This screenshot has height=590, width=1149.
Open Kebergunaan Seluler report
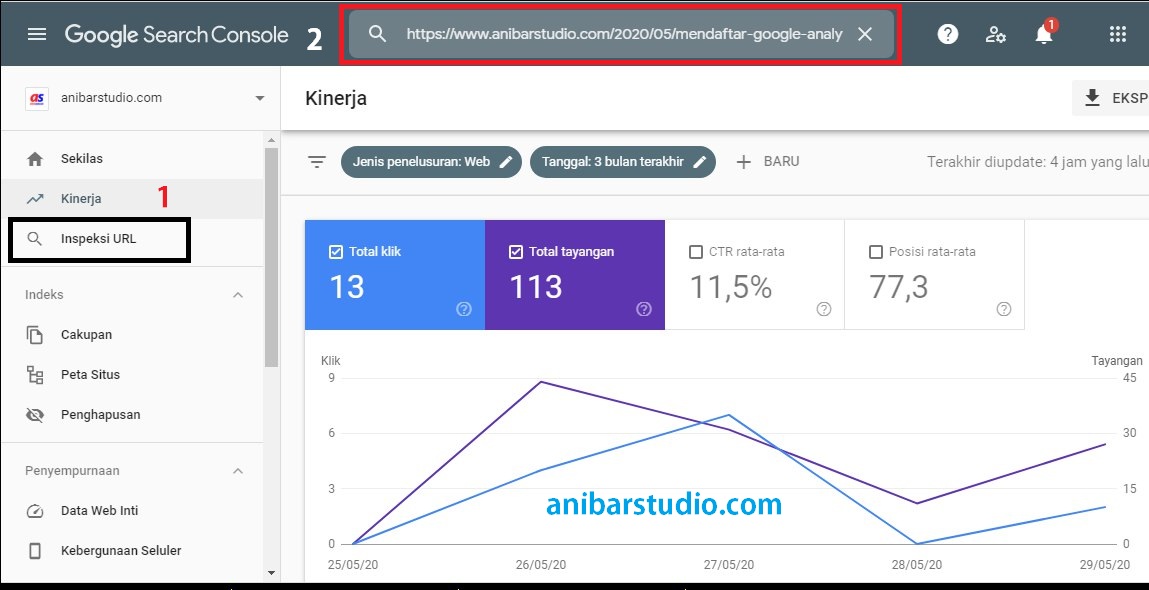click(x=132, y=550)
